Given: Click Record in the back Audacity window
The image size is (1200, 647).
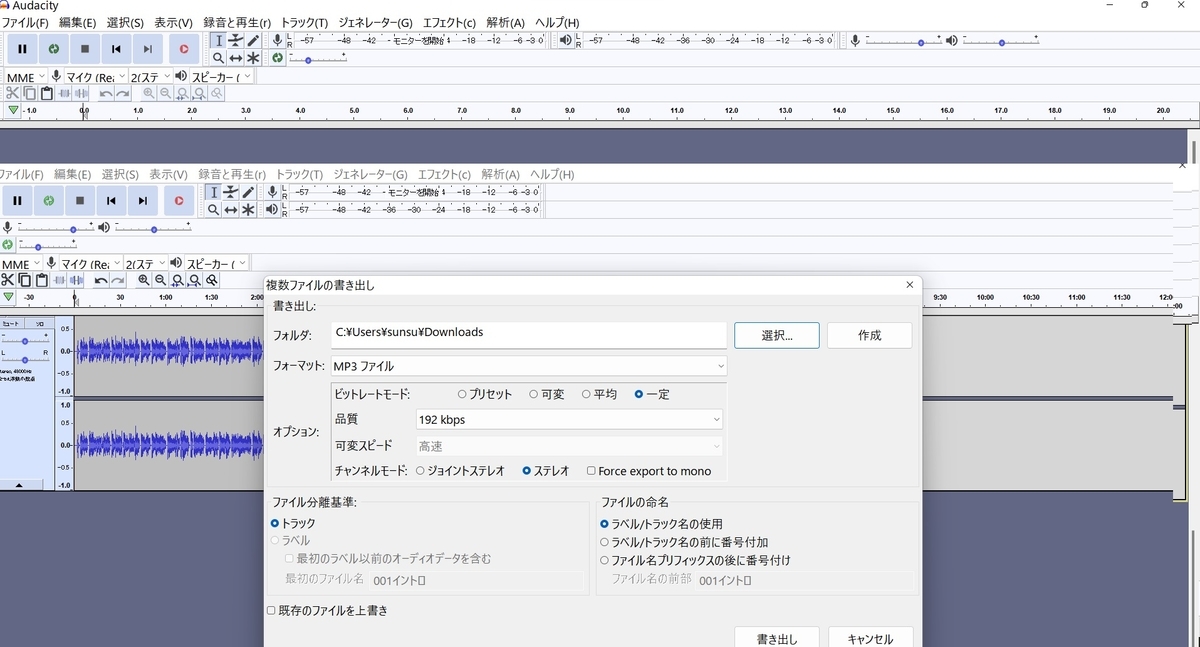Looking at the screenshot, I should click(x=184, y=48).
